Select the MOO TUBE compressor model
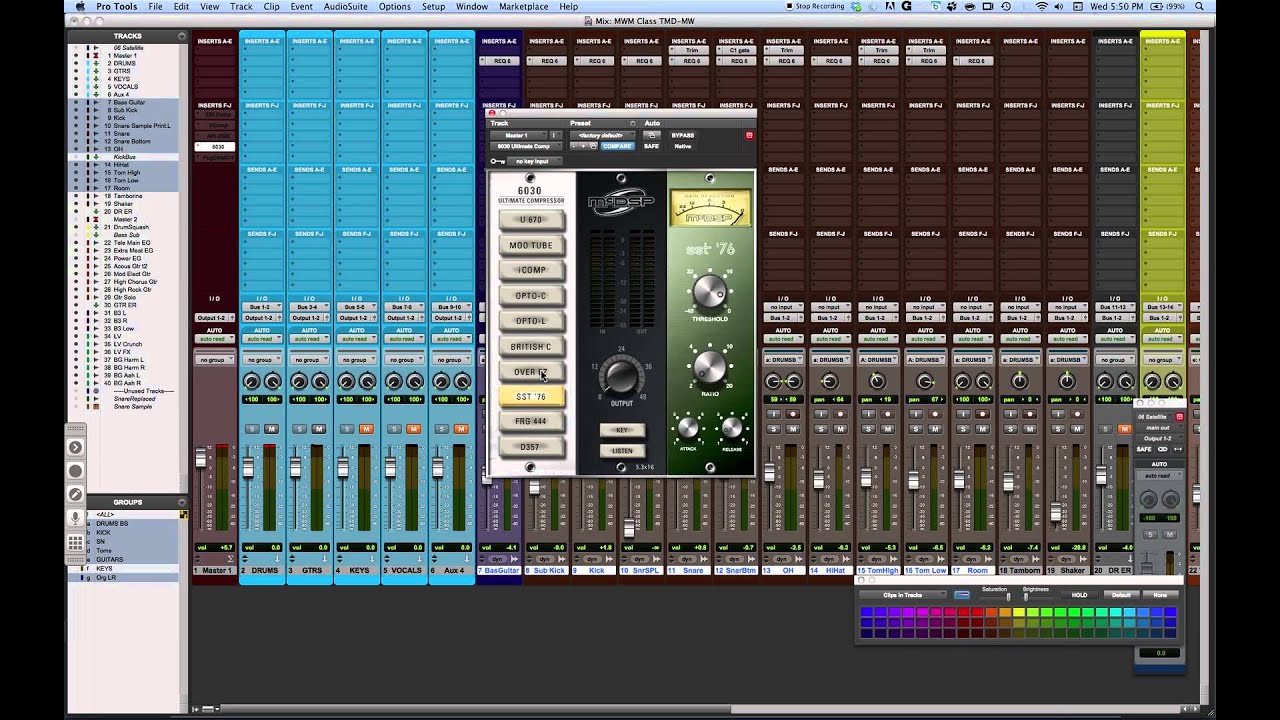Viewport: 1280px width, 720px height. coord(531,245)
